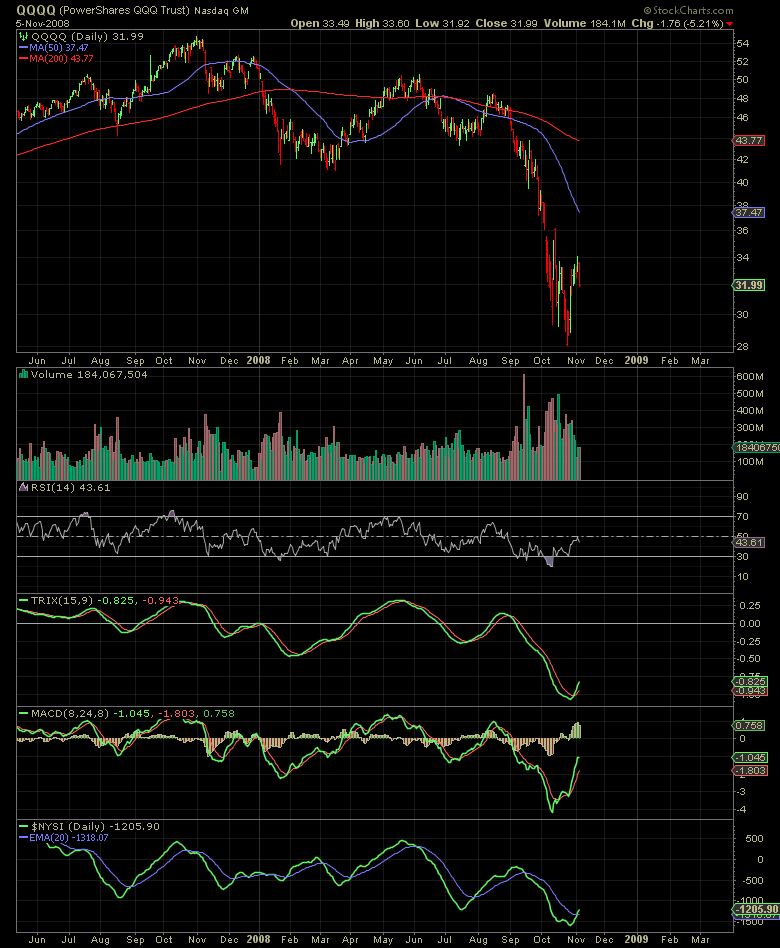The width and height of the screenshot is (780, 948).
Task: Click the 2008 label on bottom NYSI time axis
Action: pos(258,939)
